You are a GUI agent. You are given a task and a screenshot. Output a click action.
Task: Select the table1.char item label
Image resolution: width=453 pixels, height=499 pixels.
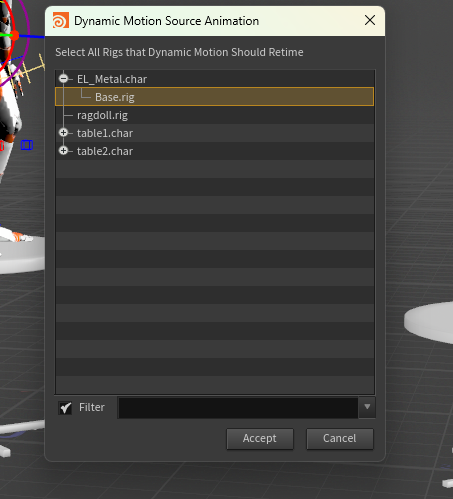coord(105,133)
